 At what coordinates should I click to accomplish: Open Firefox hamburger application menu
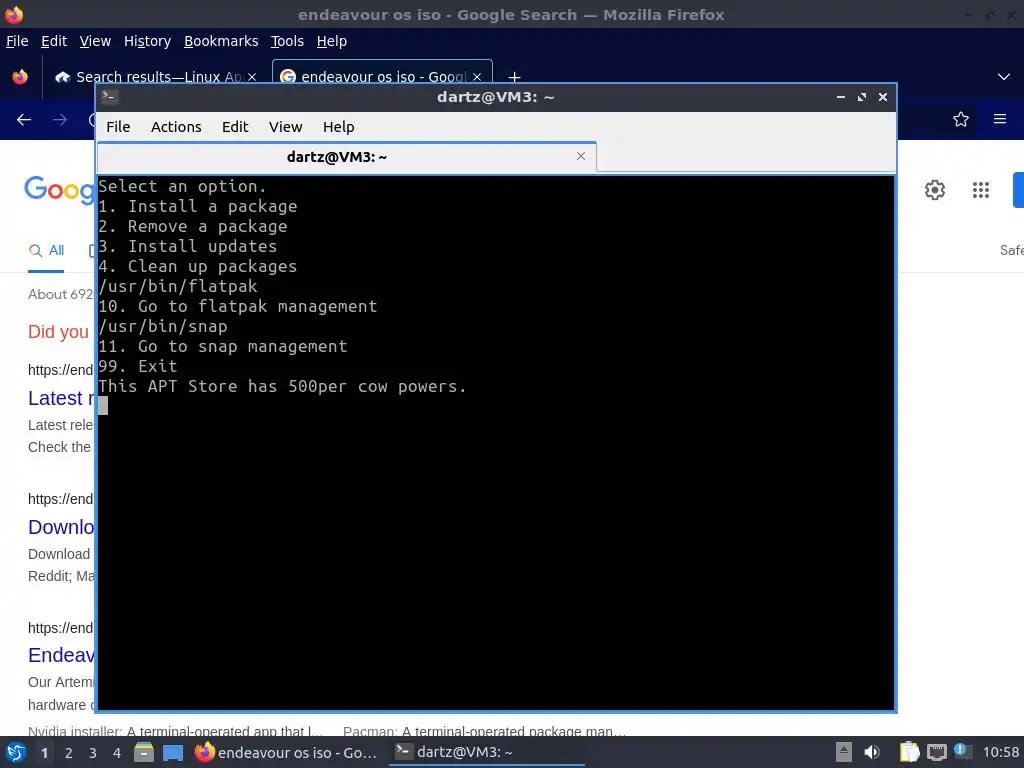click(1000, 119)
